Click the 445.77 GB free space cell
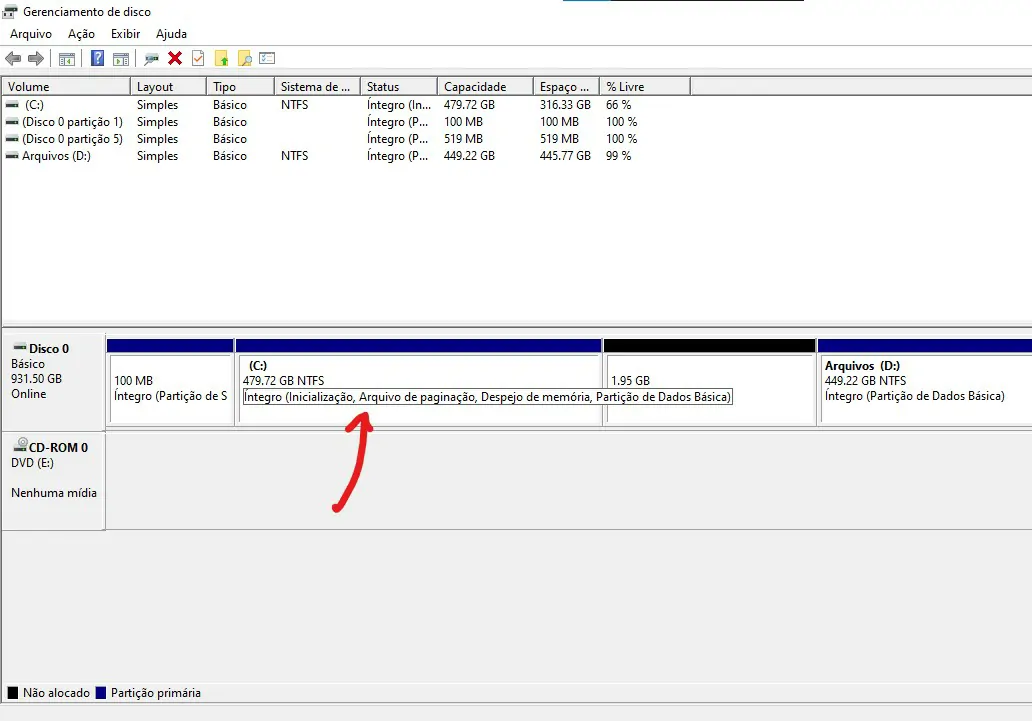The height and width of the screenshot is (721, 1032). tap(565, 156)
